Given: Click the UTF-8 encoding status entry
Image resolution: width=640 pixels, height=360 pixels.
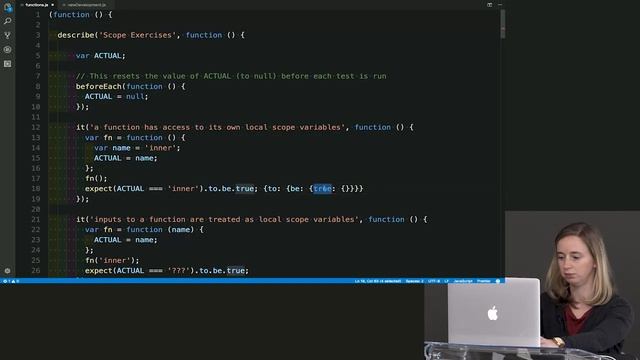Looking at the screenshot, I should tap(433, 281).
